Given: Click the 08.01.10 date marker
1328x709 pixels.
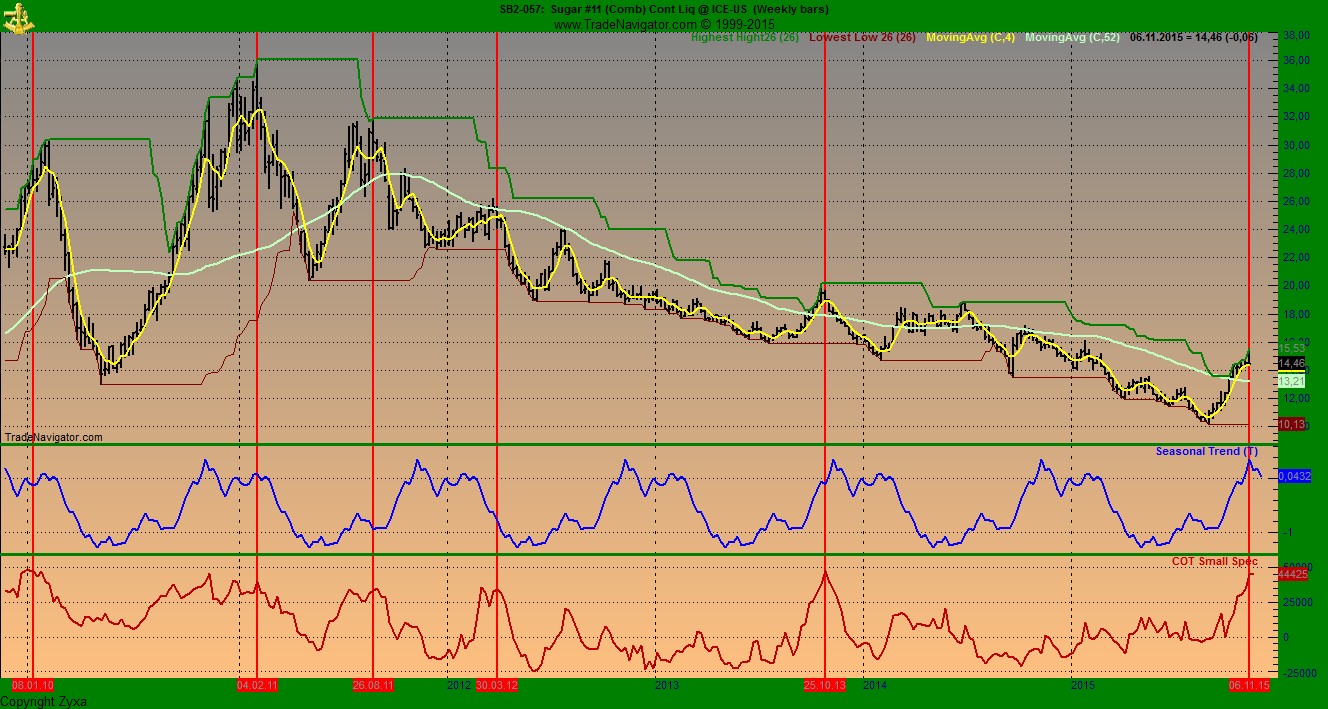Looking at the screenshot, I should click(32, 686).
